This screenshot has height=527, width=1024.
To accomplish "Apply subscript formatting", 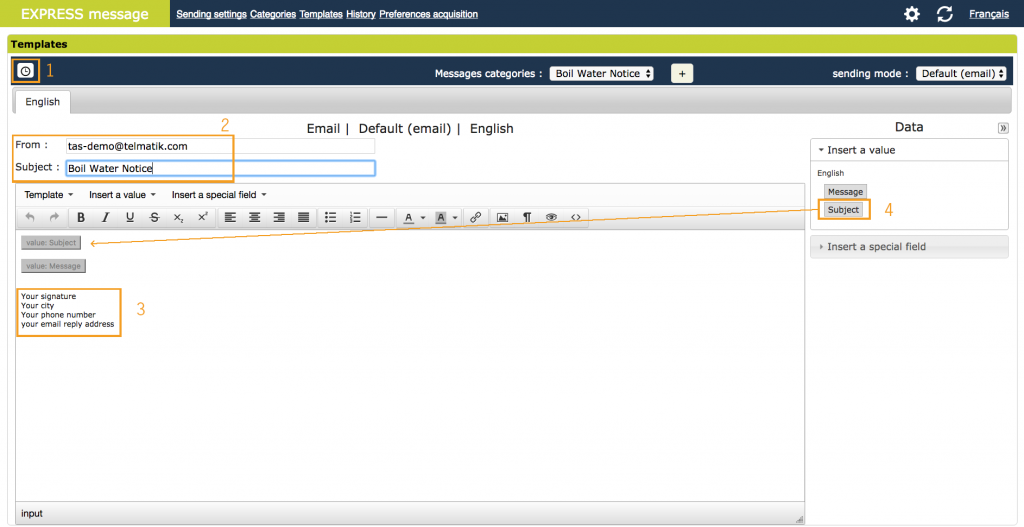I will [x=178, y=217].
